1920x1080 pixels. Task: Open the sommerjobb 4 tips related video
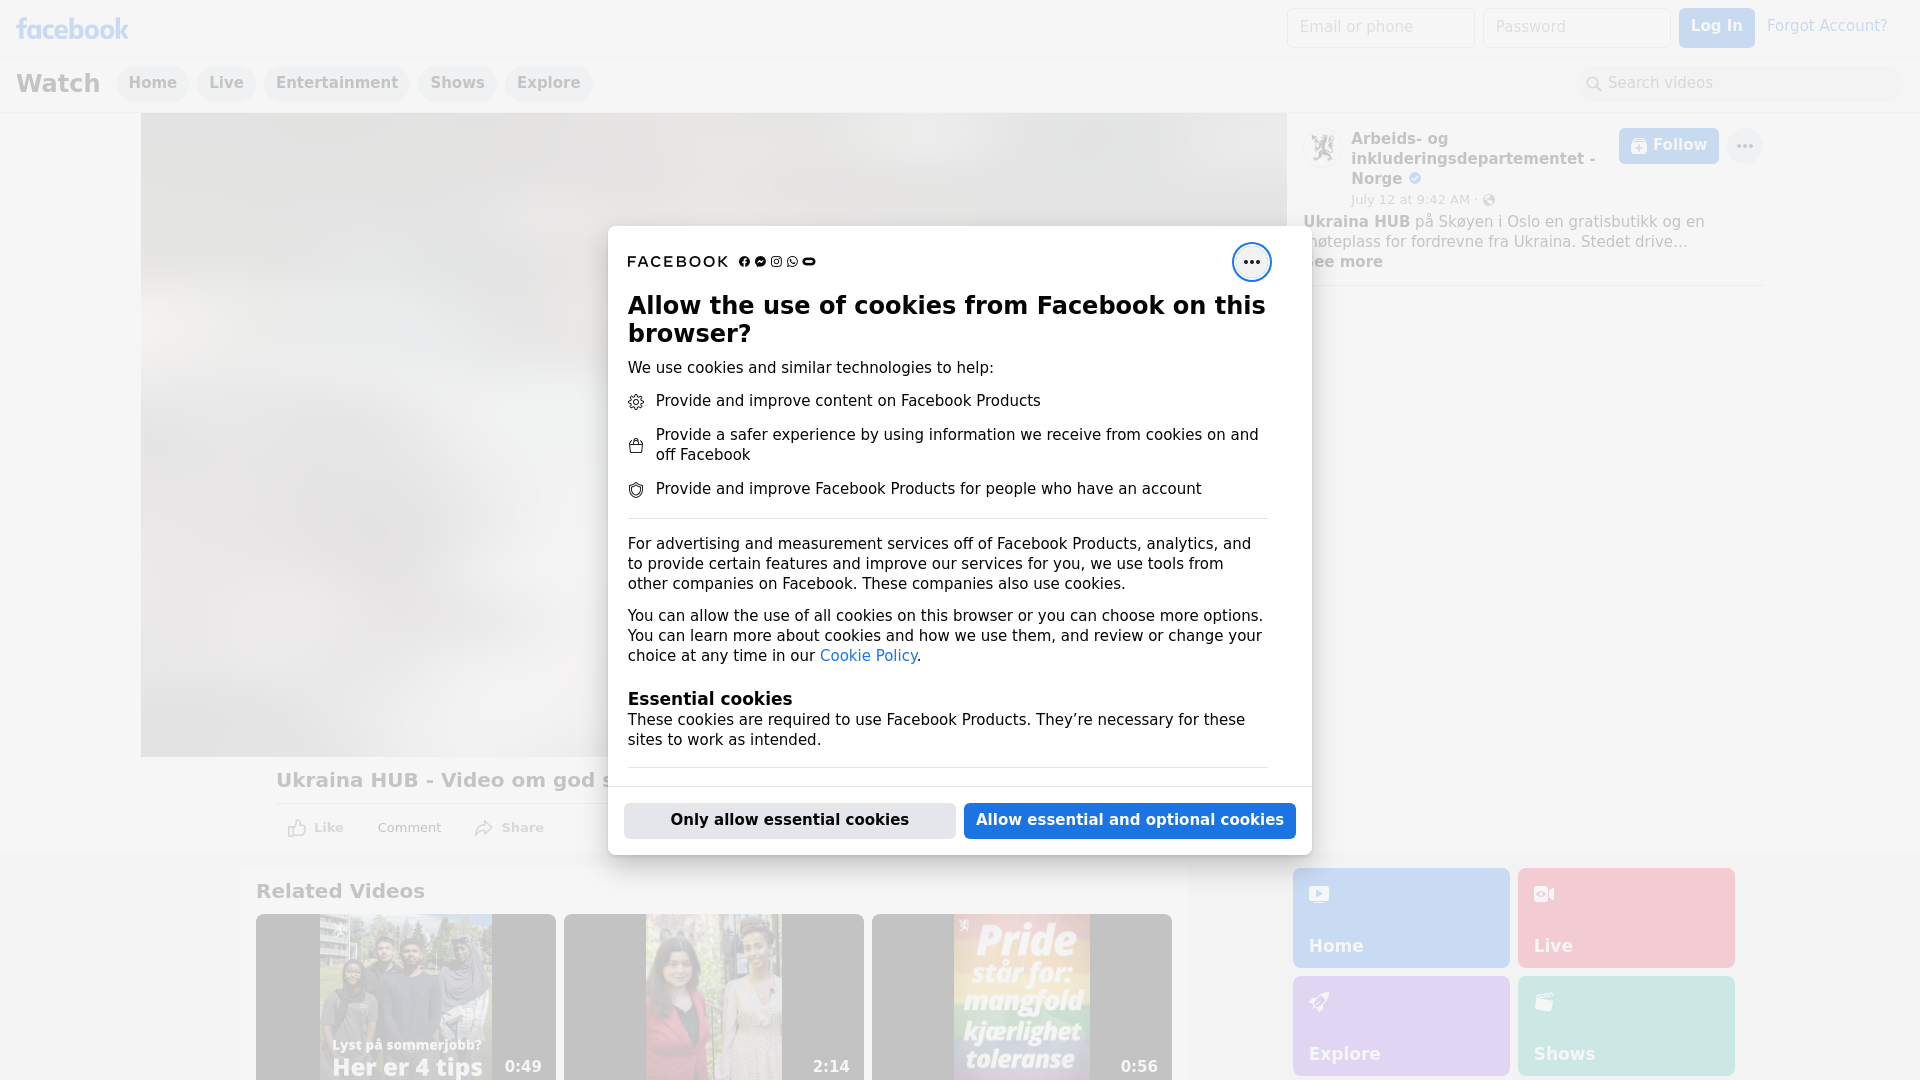[x=406, y=997]
